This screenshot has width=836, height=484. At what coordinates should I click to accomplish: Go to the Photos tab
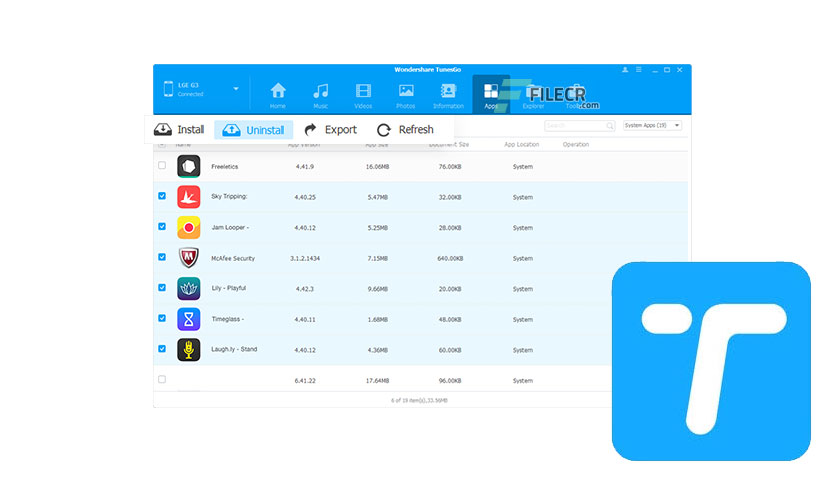point(406,95)
